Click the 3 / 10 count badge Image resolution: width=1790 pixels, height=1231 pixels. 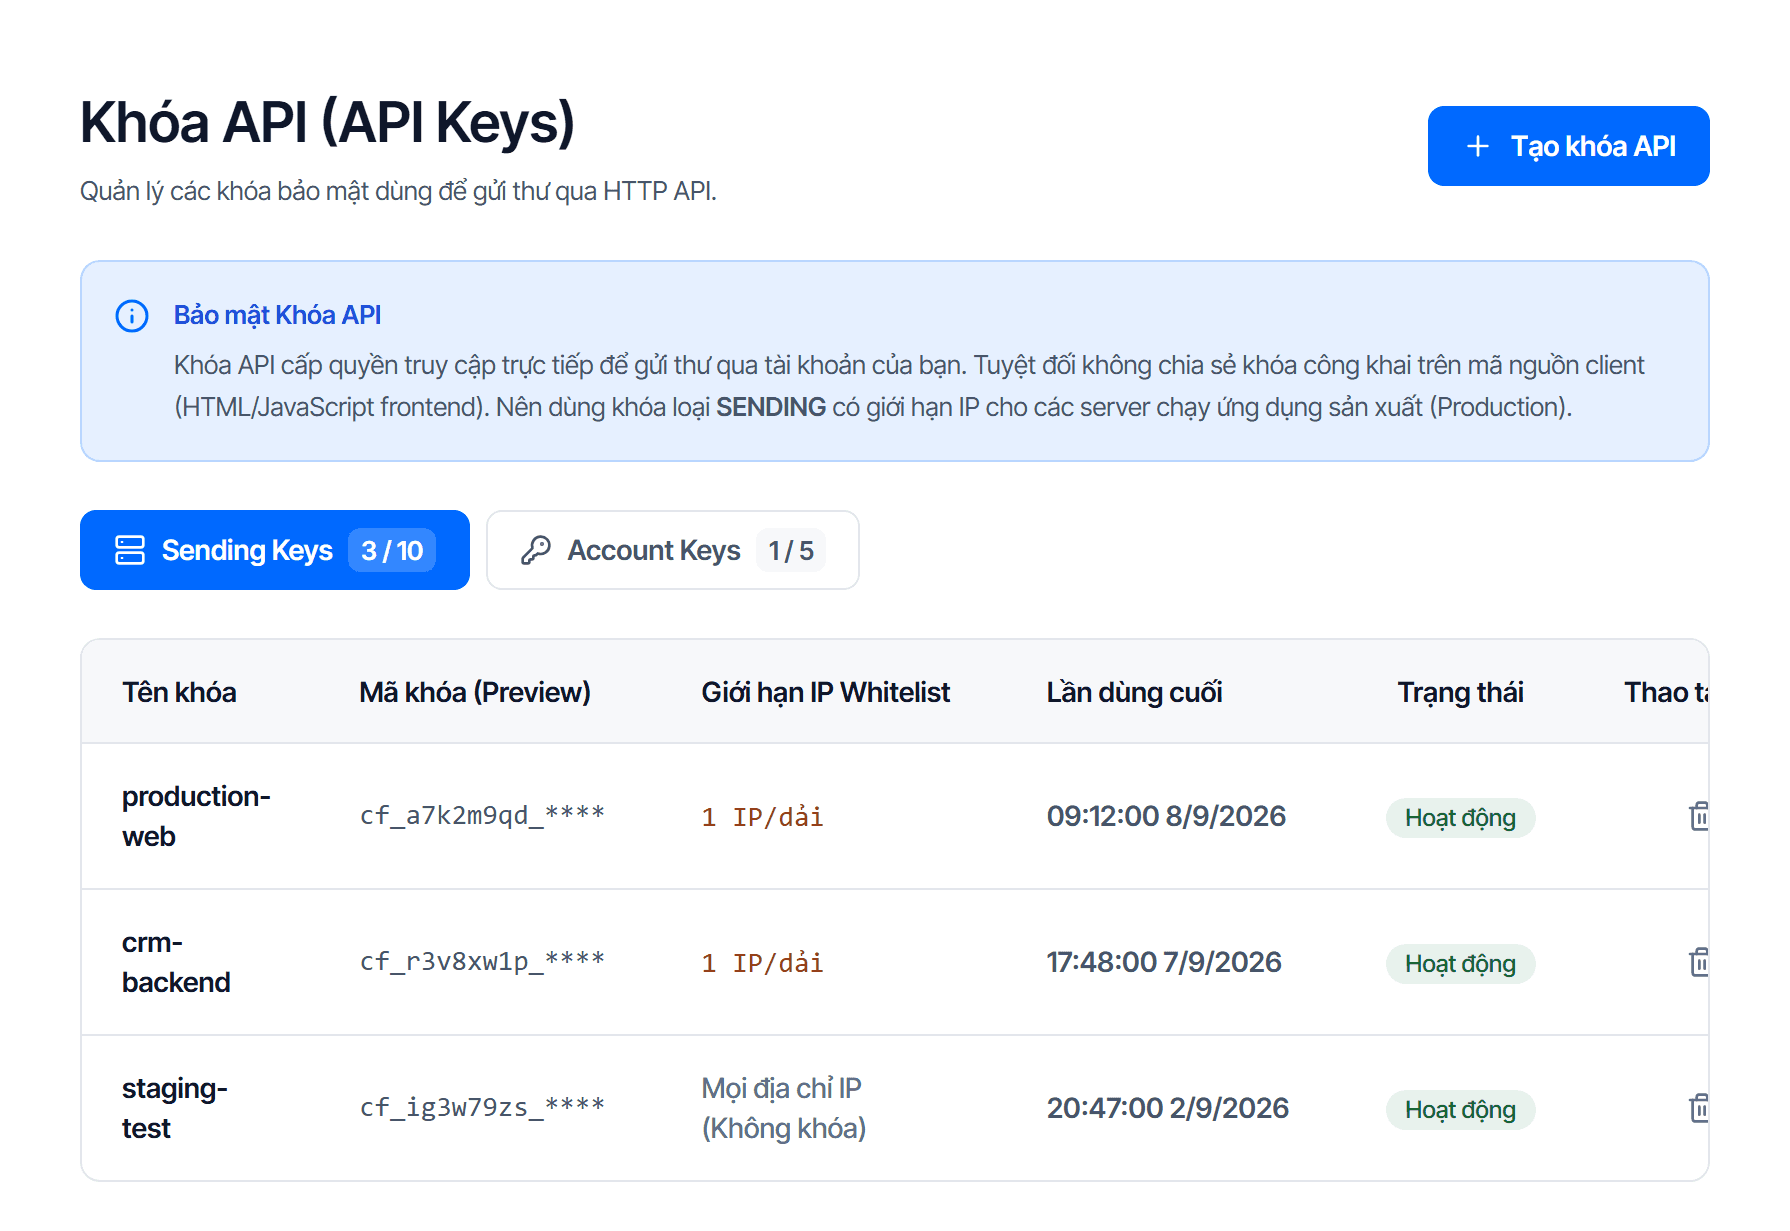392,550
